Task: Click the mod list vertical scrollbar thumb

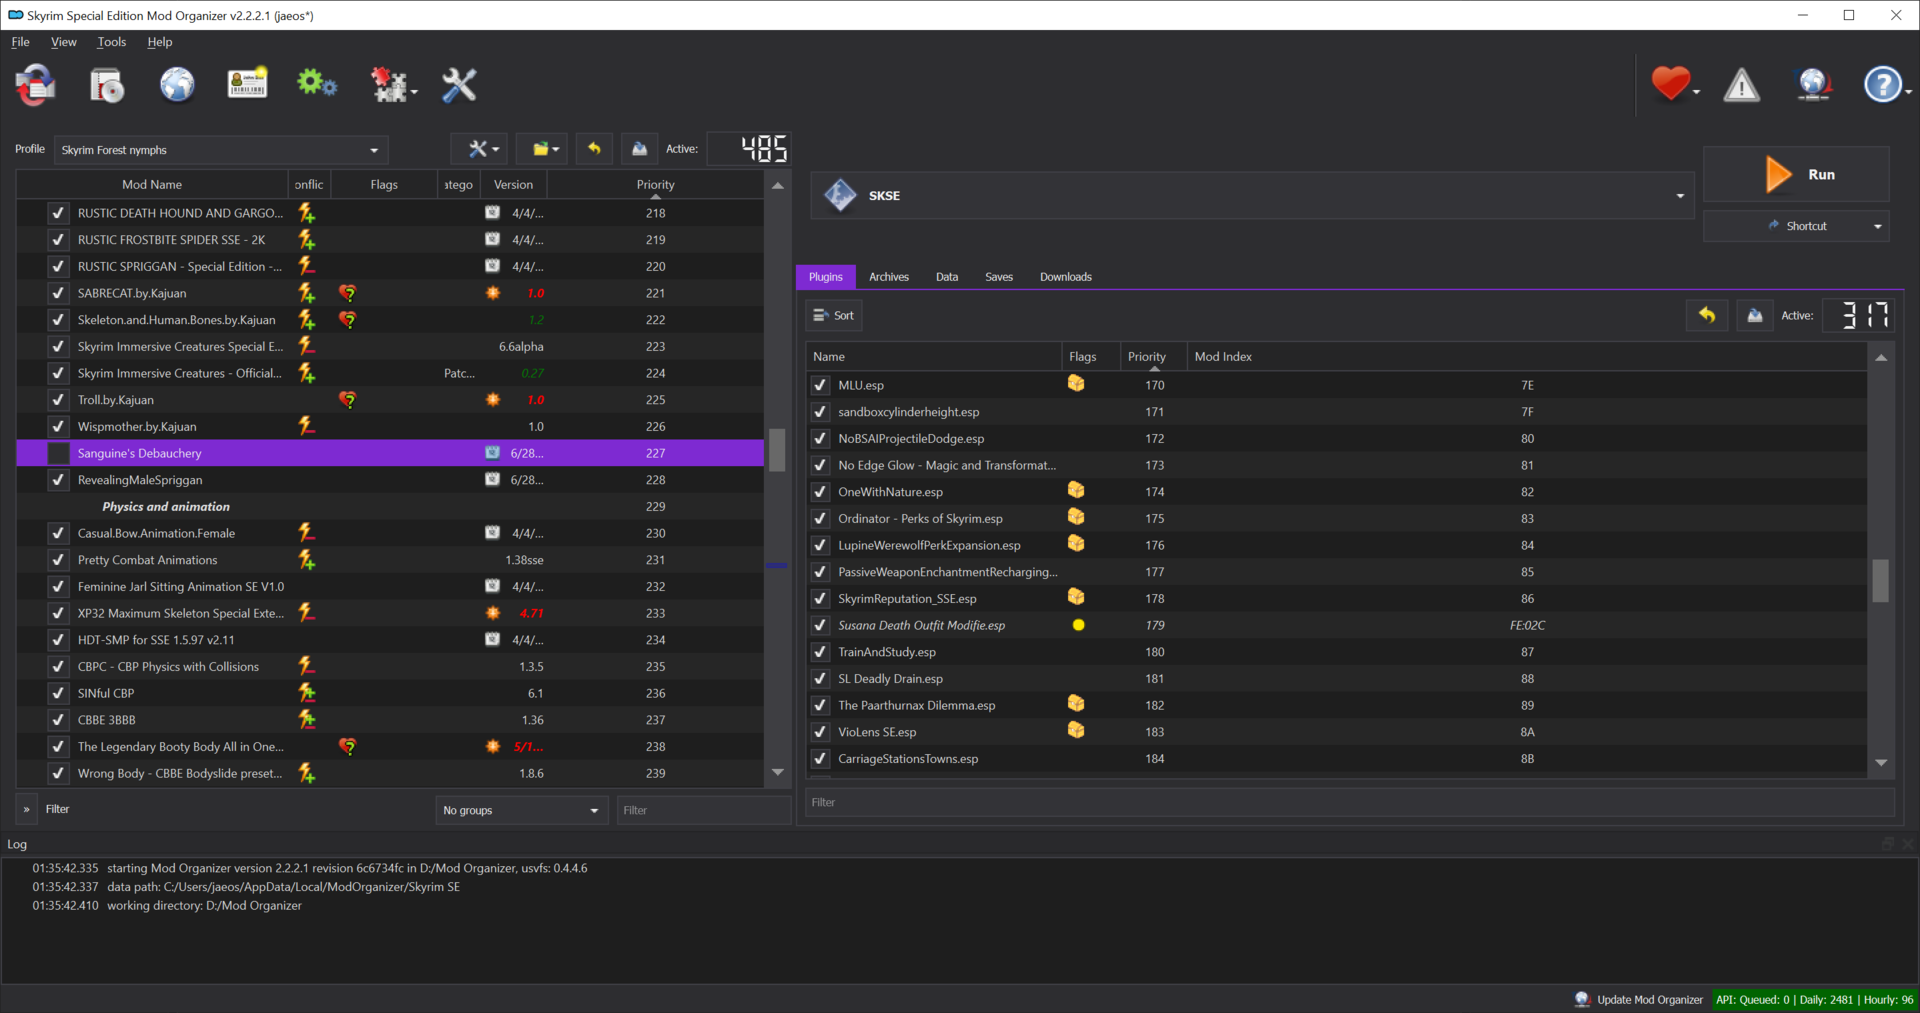Action: click(777, 450)
